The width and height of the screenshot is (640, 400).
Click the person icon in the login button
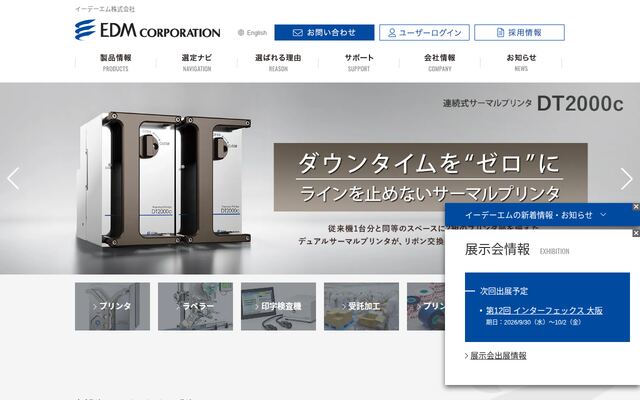pos(392,33)
